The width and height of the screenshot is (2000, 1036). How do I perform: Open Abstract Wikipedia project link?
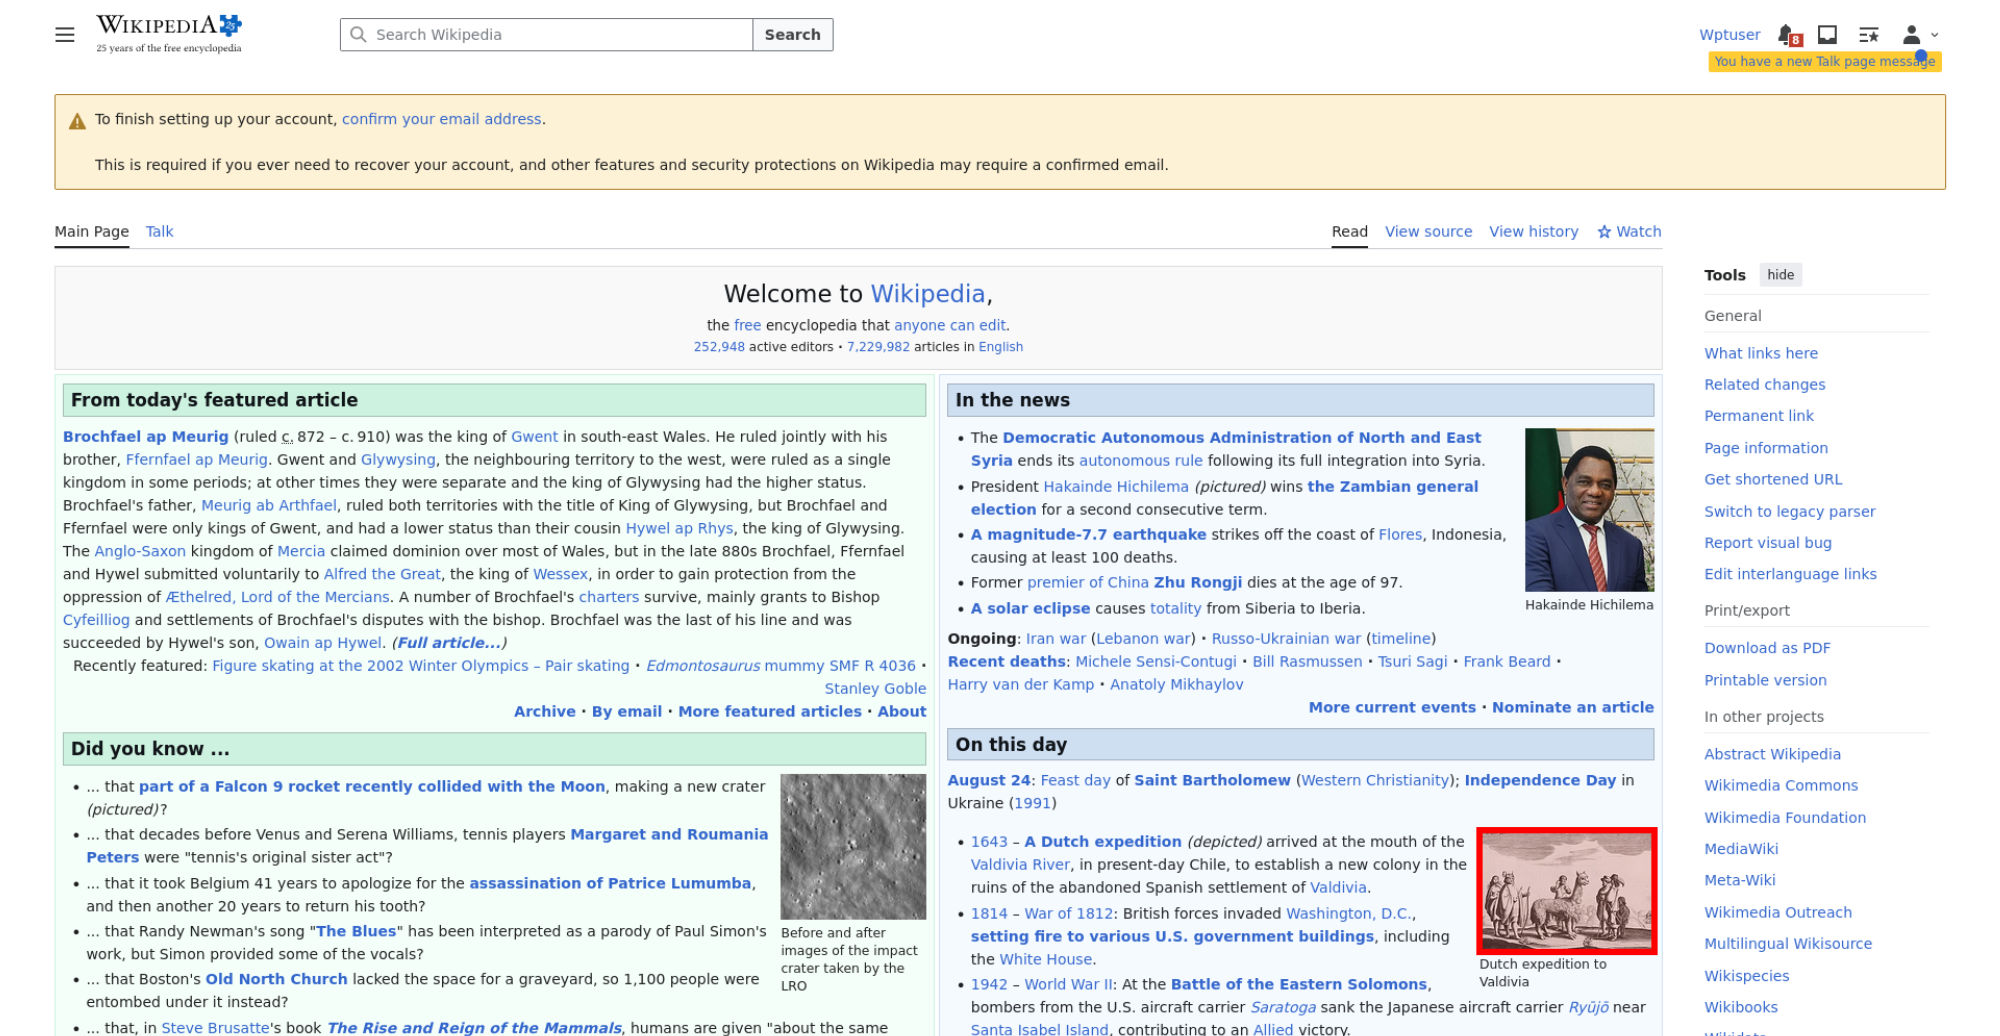click(x=1772, y=754)
